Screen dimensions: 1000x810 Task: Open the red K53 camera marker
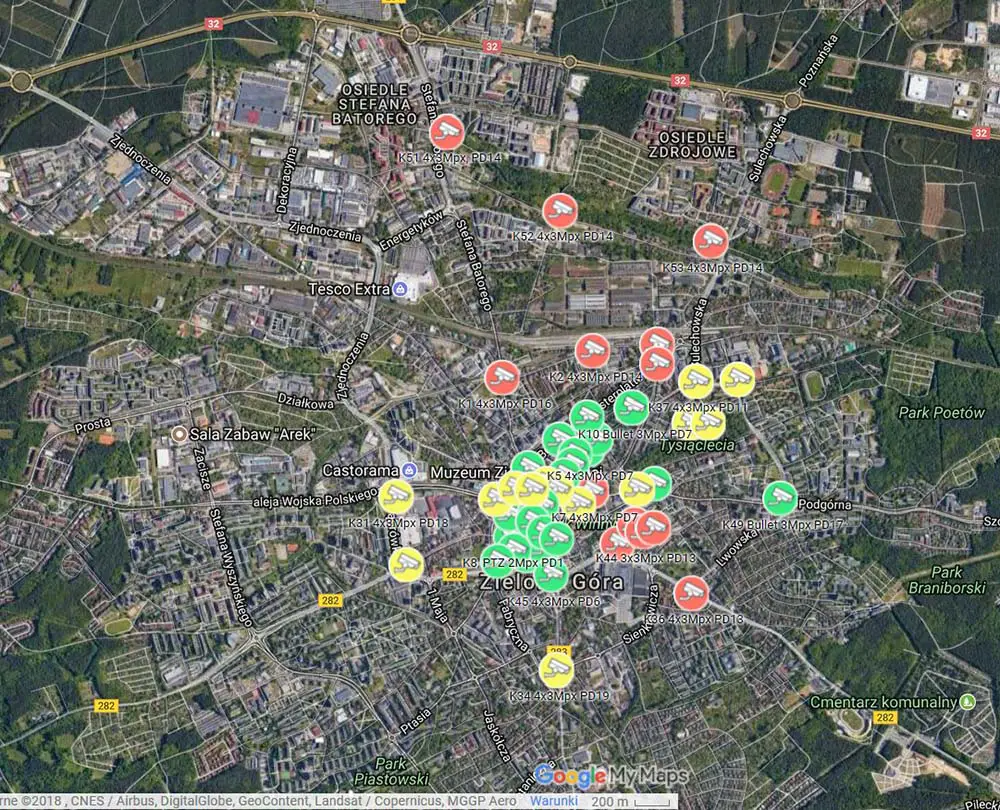(711, 241)
